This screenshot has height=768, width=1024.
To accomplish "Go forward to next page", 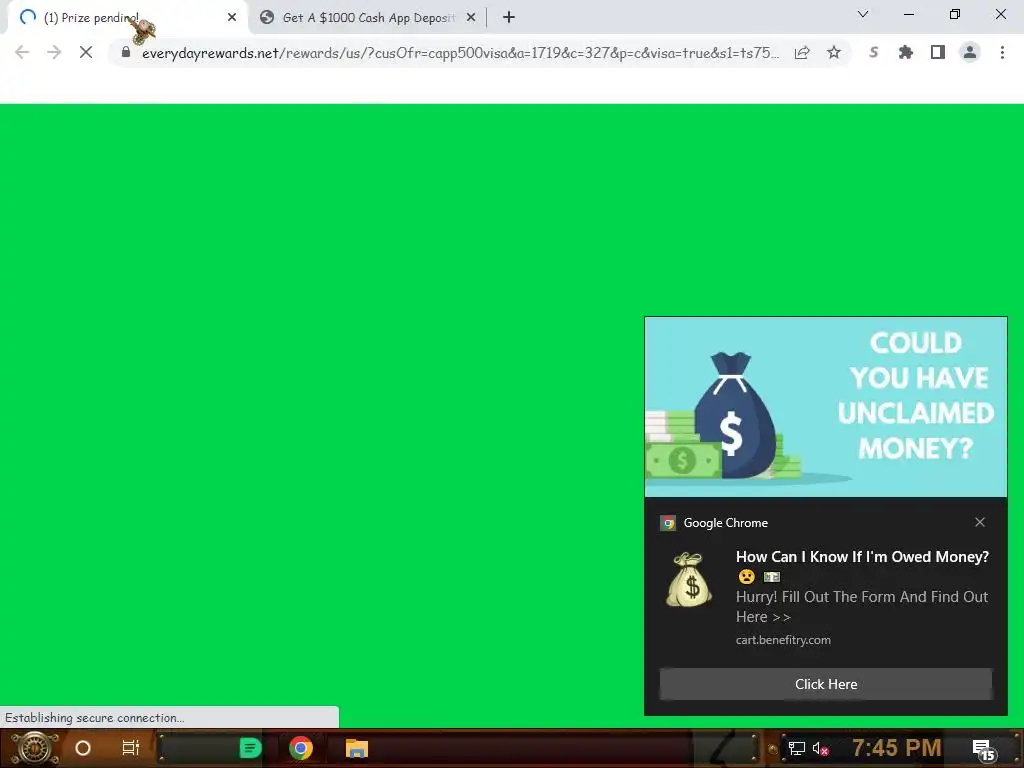I will click(54, 52).
